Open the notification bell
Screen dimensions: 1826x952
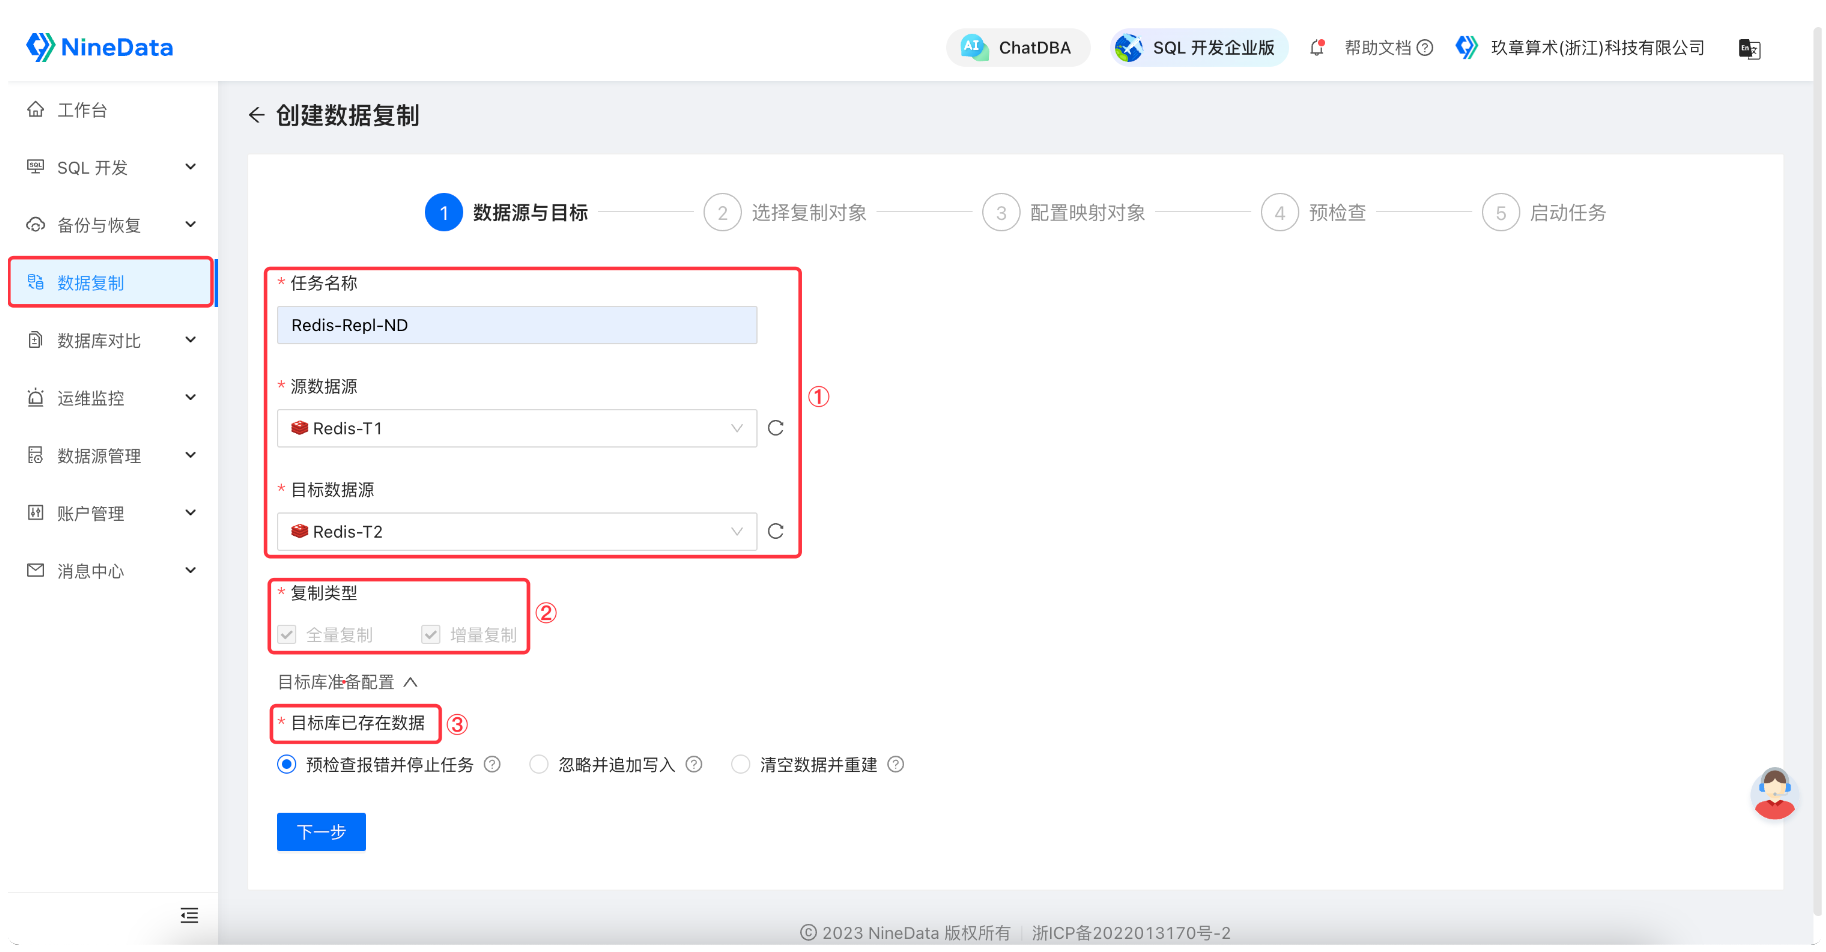coord(1317,47)
